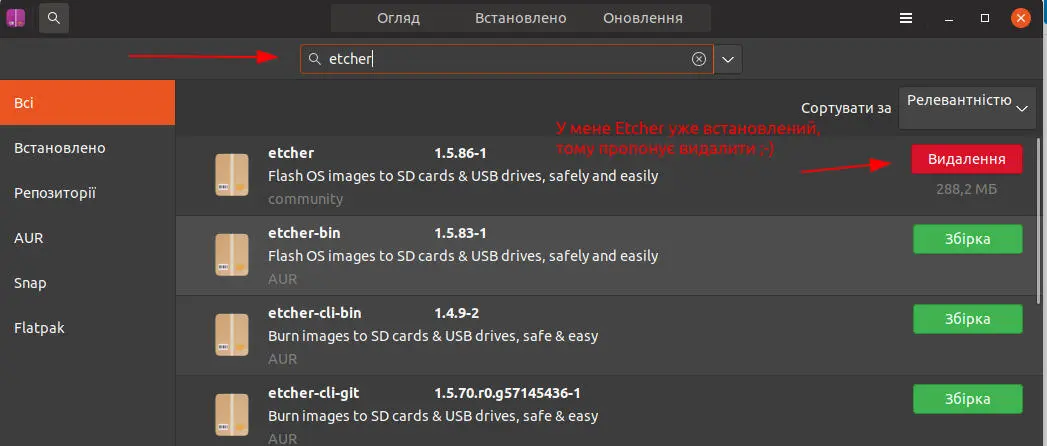Image resolution: width=1047 pixels, height=446 pixels.
Task: Click Збірка button for etcher-cli-bin
Action: (x=968, y=319)
